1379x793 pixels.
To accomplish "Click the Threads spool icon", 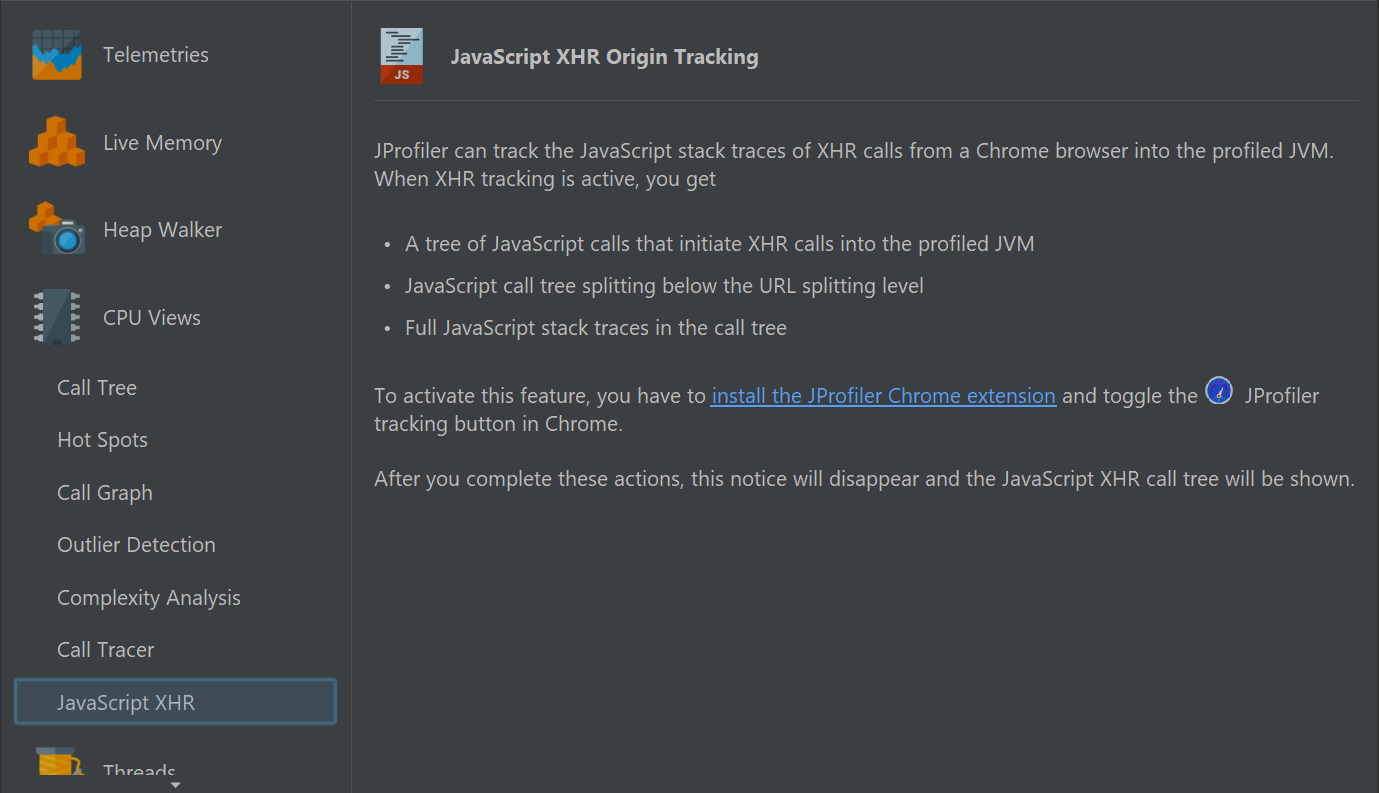I will (59, 762).
